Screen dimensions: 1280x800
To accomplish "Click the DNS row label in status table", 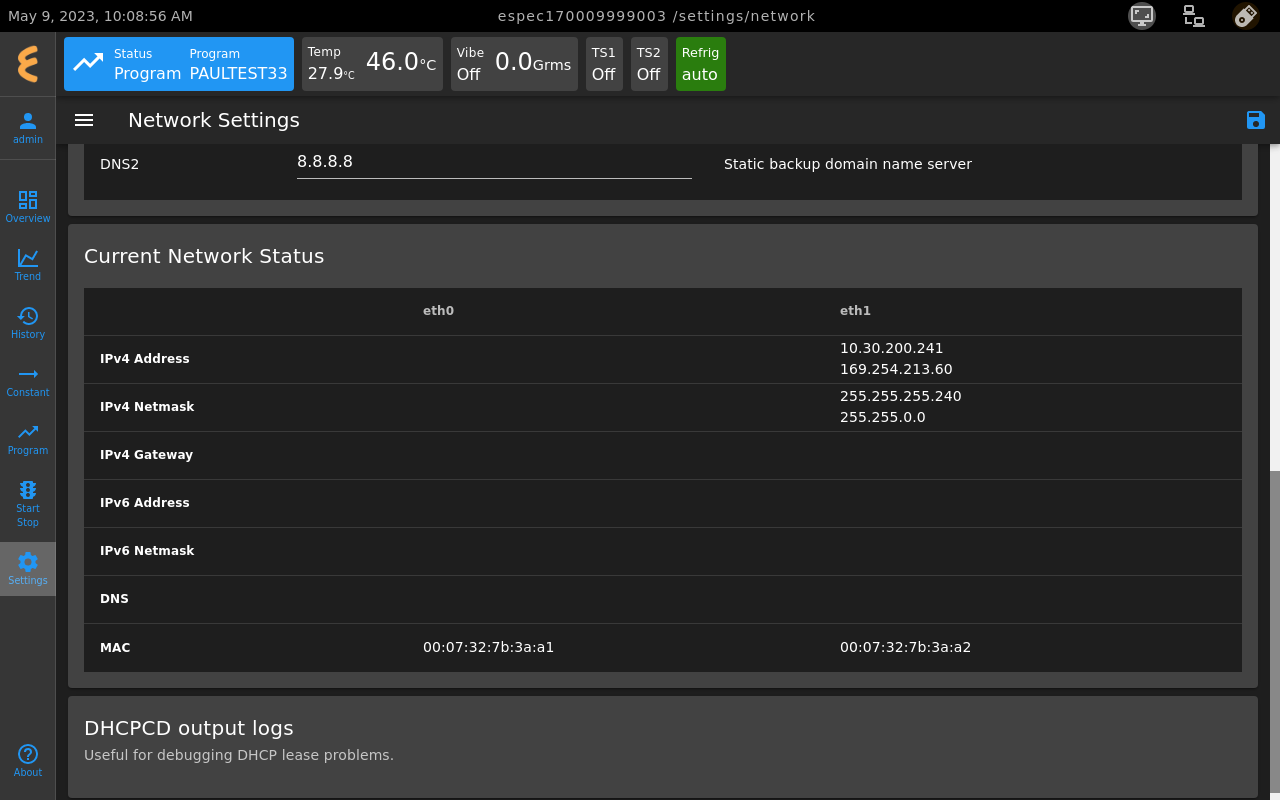I will [x=114, y=599].
